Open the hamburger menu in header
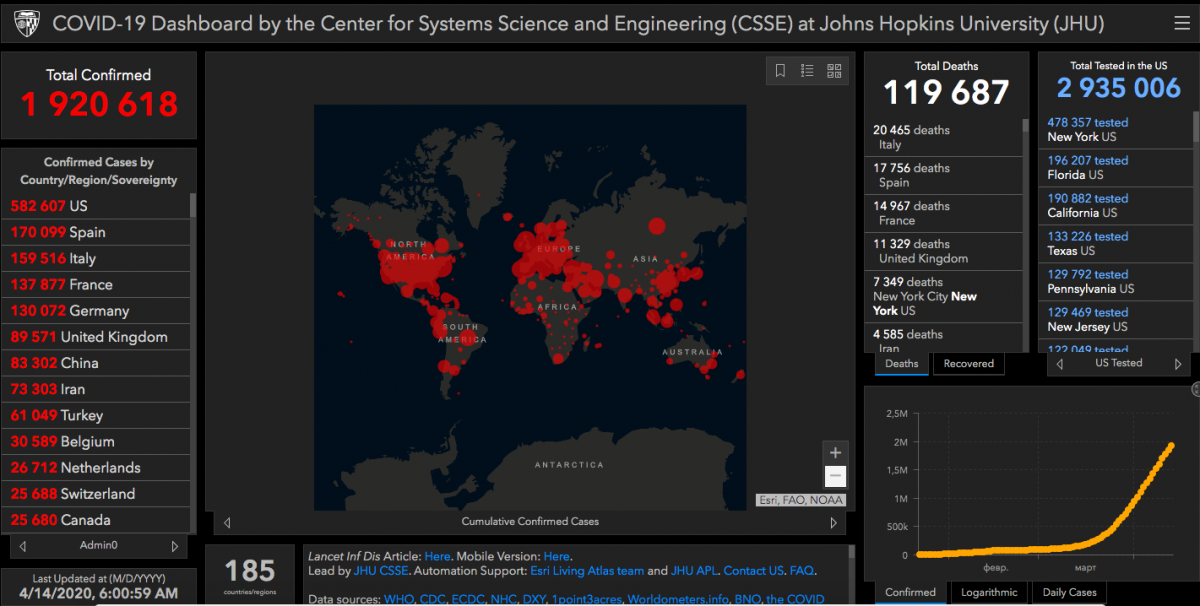Screen dimensions: 1200x606 click(1182, 22)
